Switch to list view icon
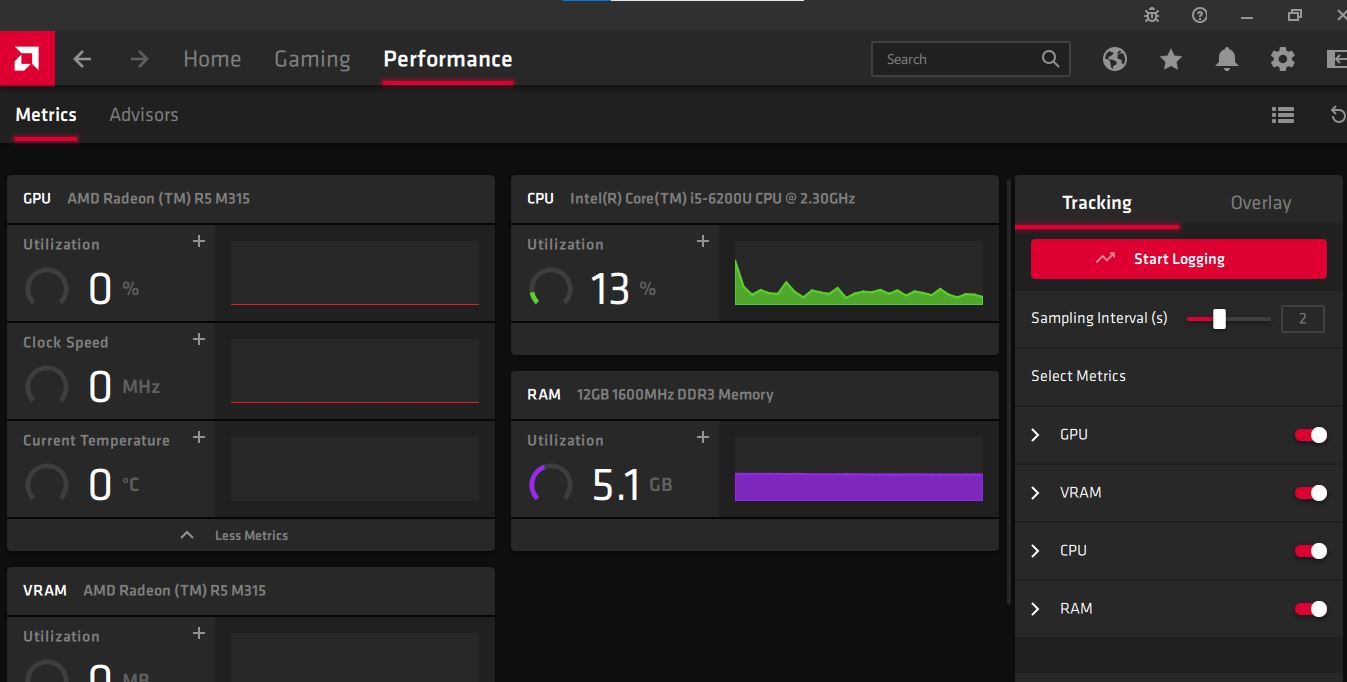The image size is (1347, 682). tap(1283, 115)
